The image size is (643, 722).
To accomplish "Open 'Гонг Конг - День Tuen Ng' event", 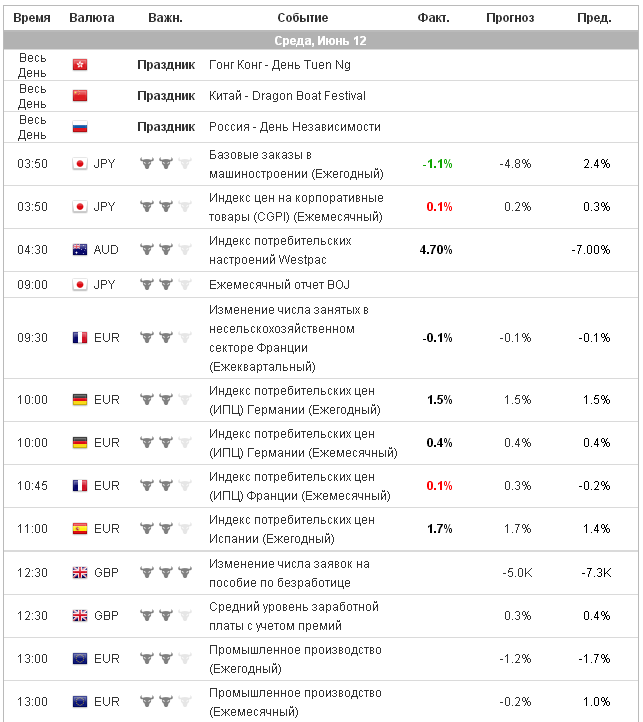I will pyautogui.click(x=279, y=64).
